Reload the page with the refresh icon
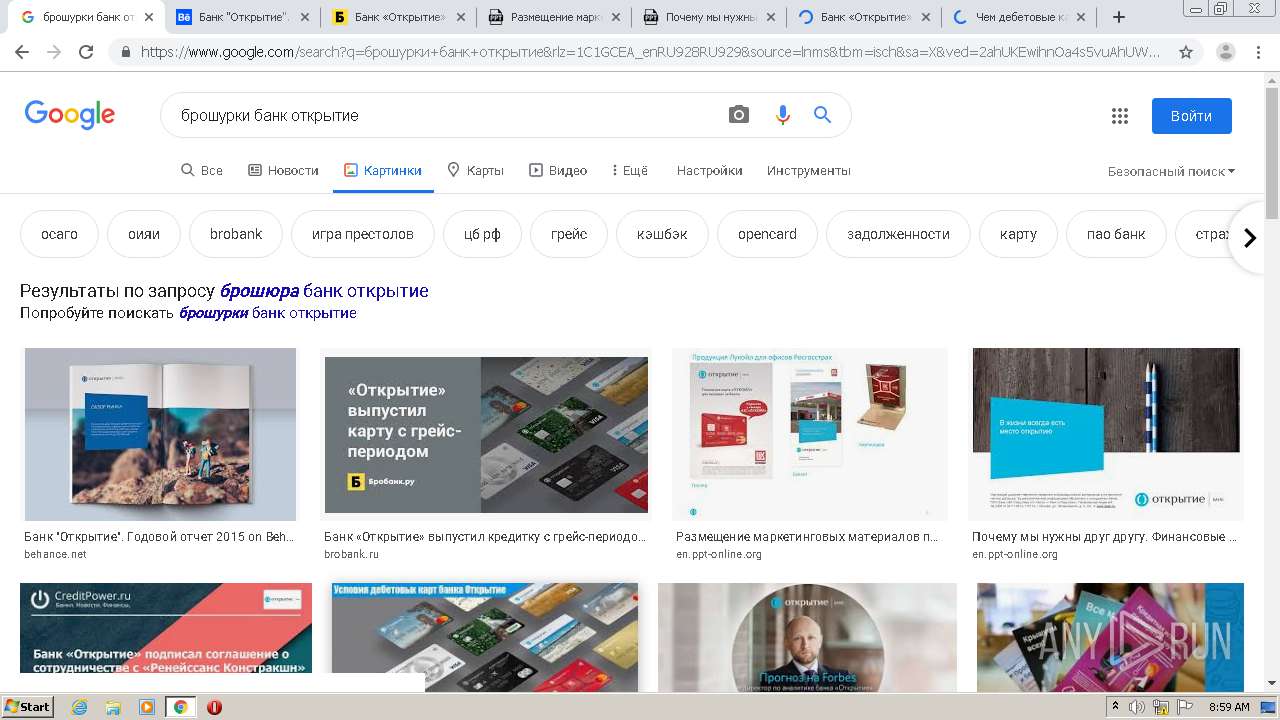The width and height of the screenshot is (1280, 720). (86, 52)
